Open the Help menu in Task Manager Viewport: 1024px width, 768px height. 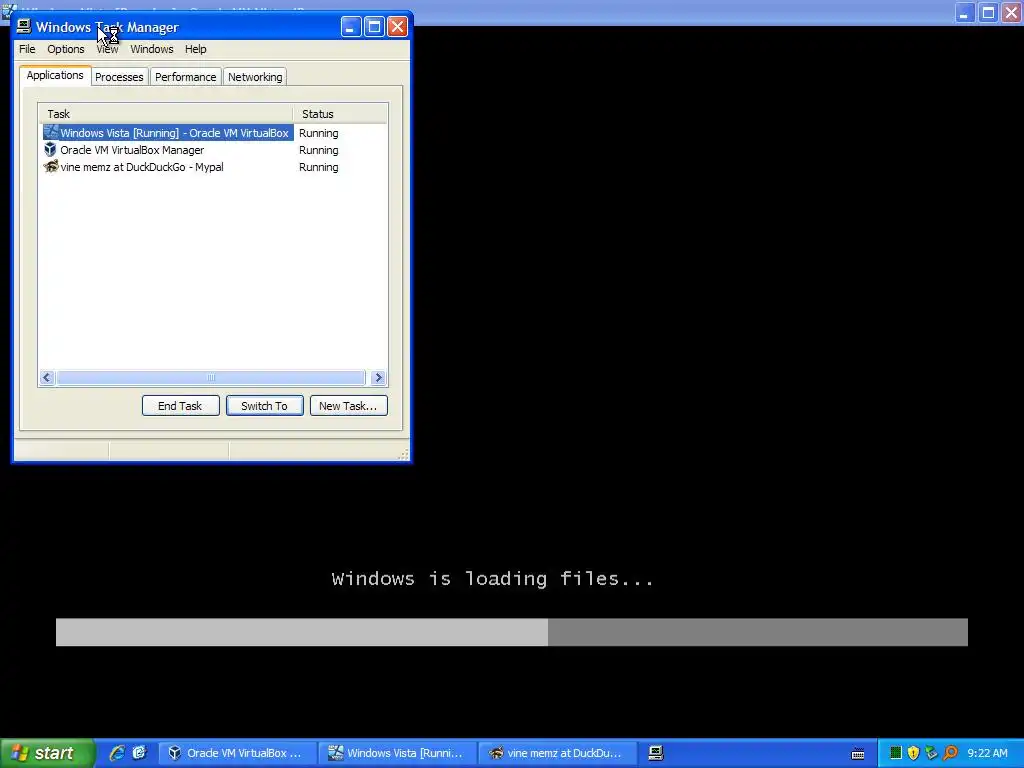[x=195, y=49]
